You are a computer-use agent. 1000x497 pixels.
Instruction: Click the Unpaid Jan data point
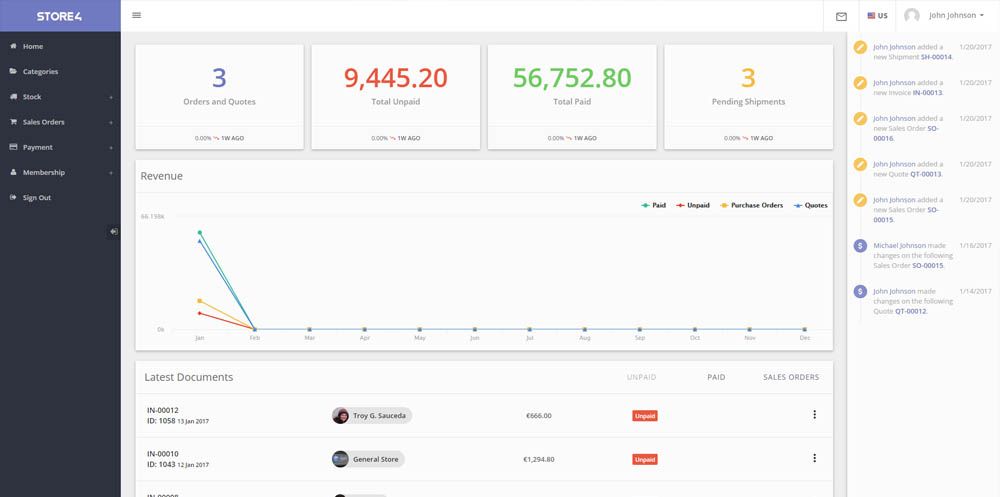pos(200,313)
